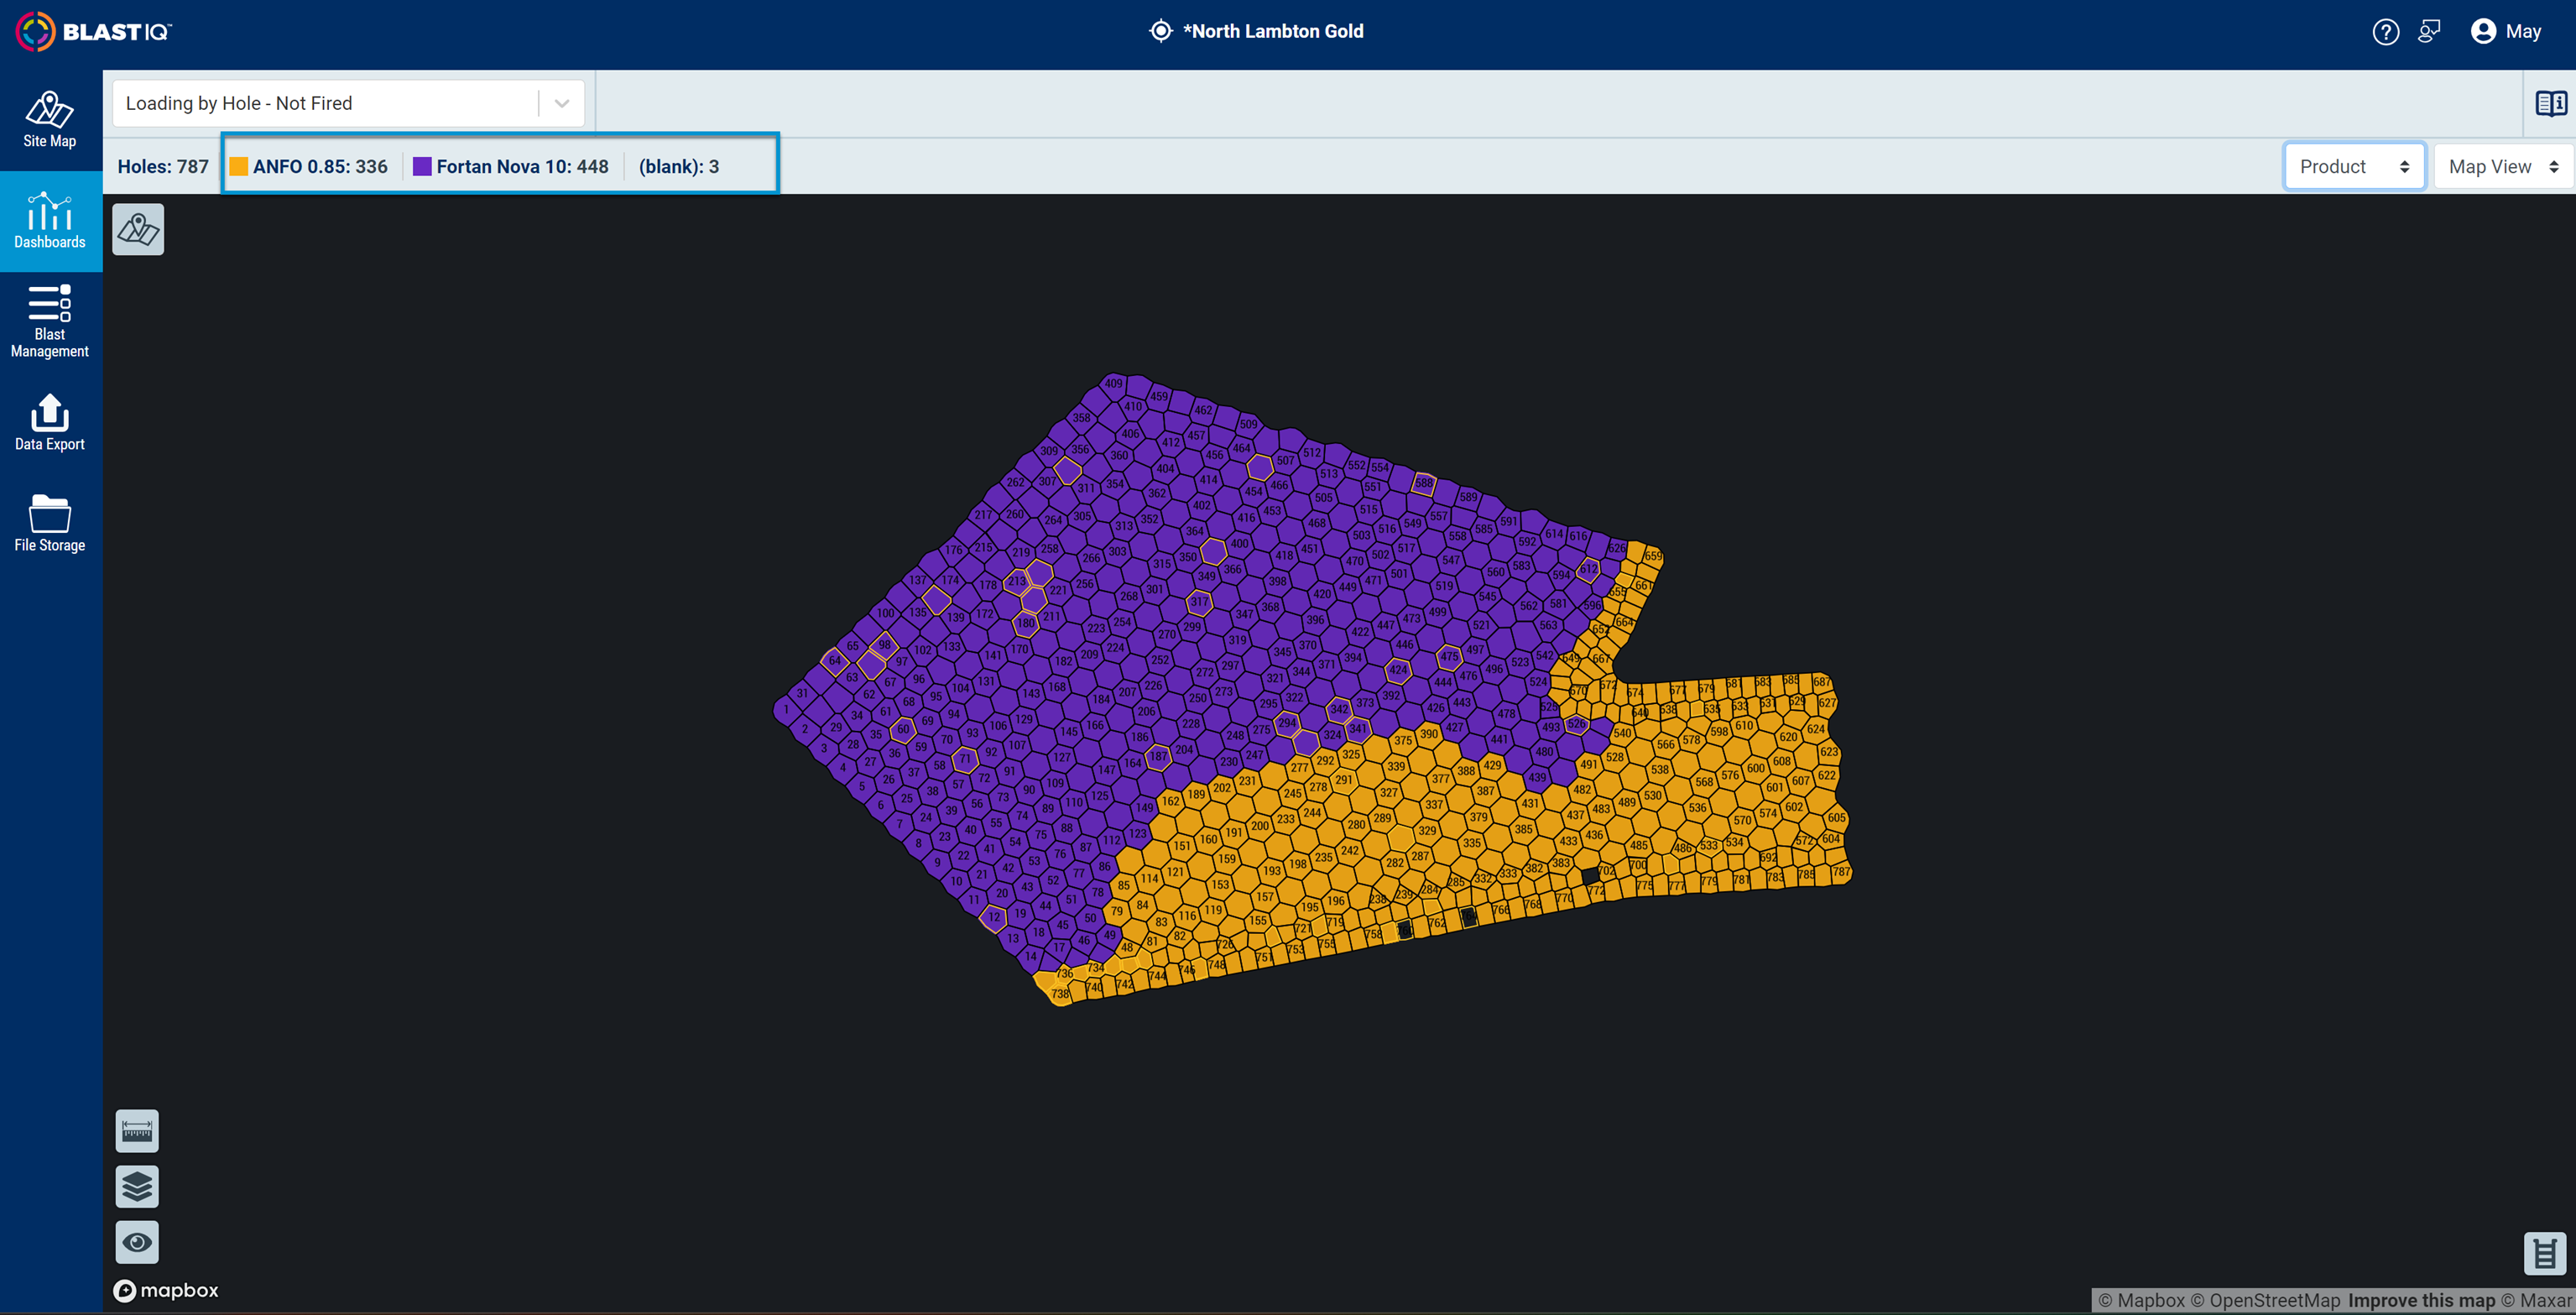2576x1315 pixels.
Task: Open the May user account menu
Action: [2506, 32]
